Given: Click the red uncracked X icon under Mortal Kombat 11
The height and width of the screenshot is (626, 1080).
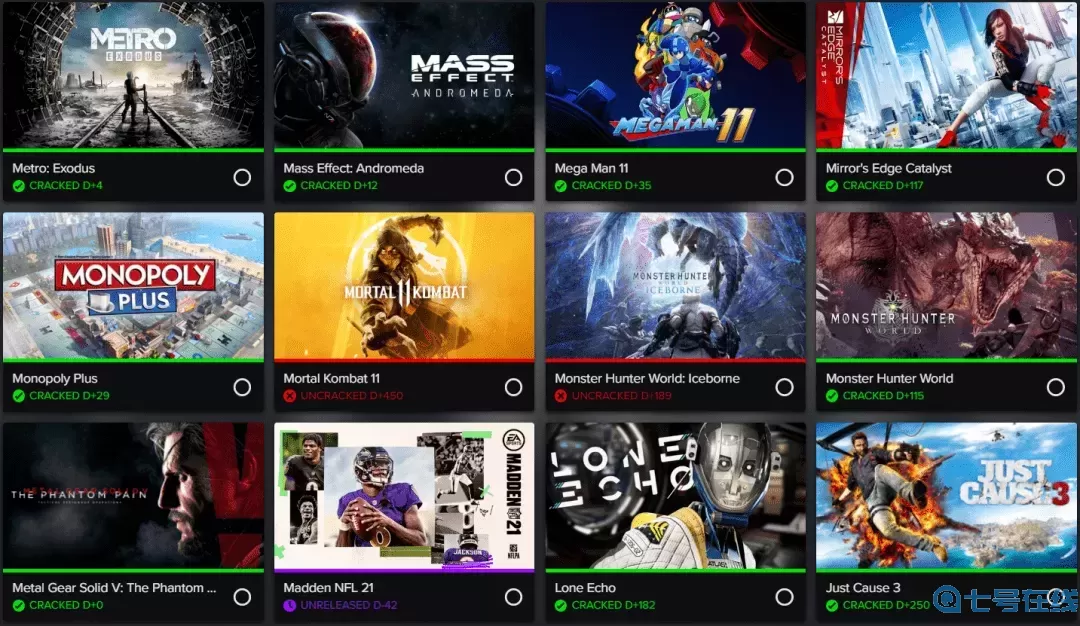Looking at the screenshot, I should tap(290, 396).
